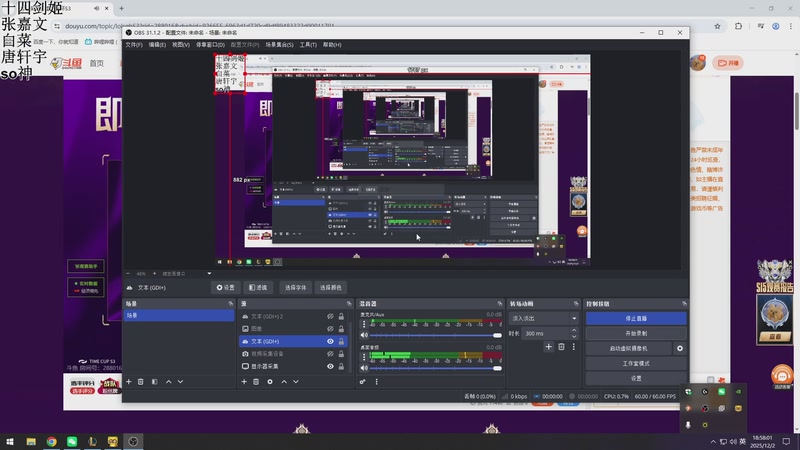Image resolution: width=800 pixels, height=450 pixels.
Task: Show the 视频采集设备 source
Action: click(x=330, y=354)
